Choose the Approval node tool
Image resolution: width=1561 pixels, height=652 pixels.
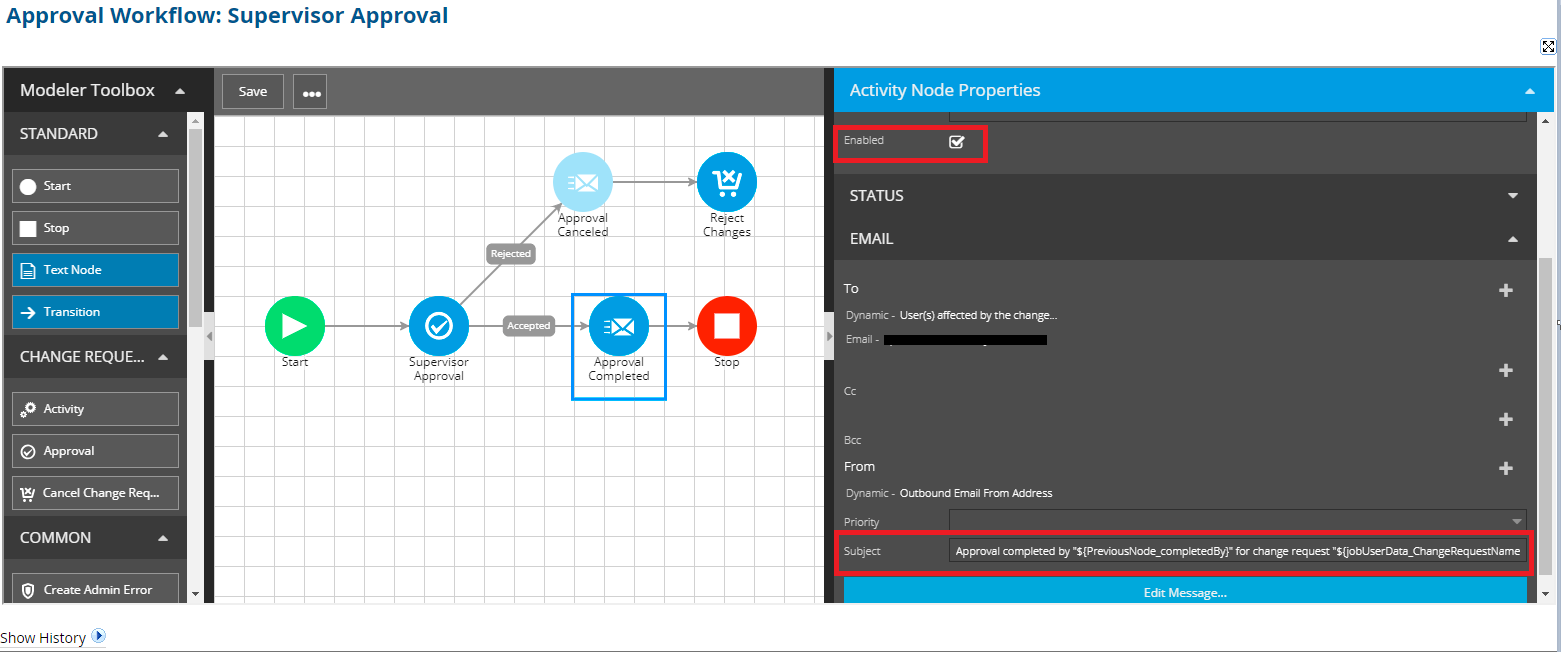(x=94, y=450)
